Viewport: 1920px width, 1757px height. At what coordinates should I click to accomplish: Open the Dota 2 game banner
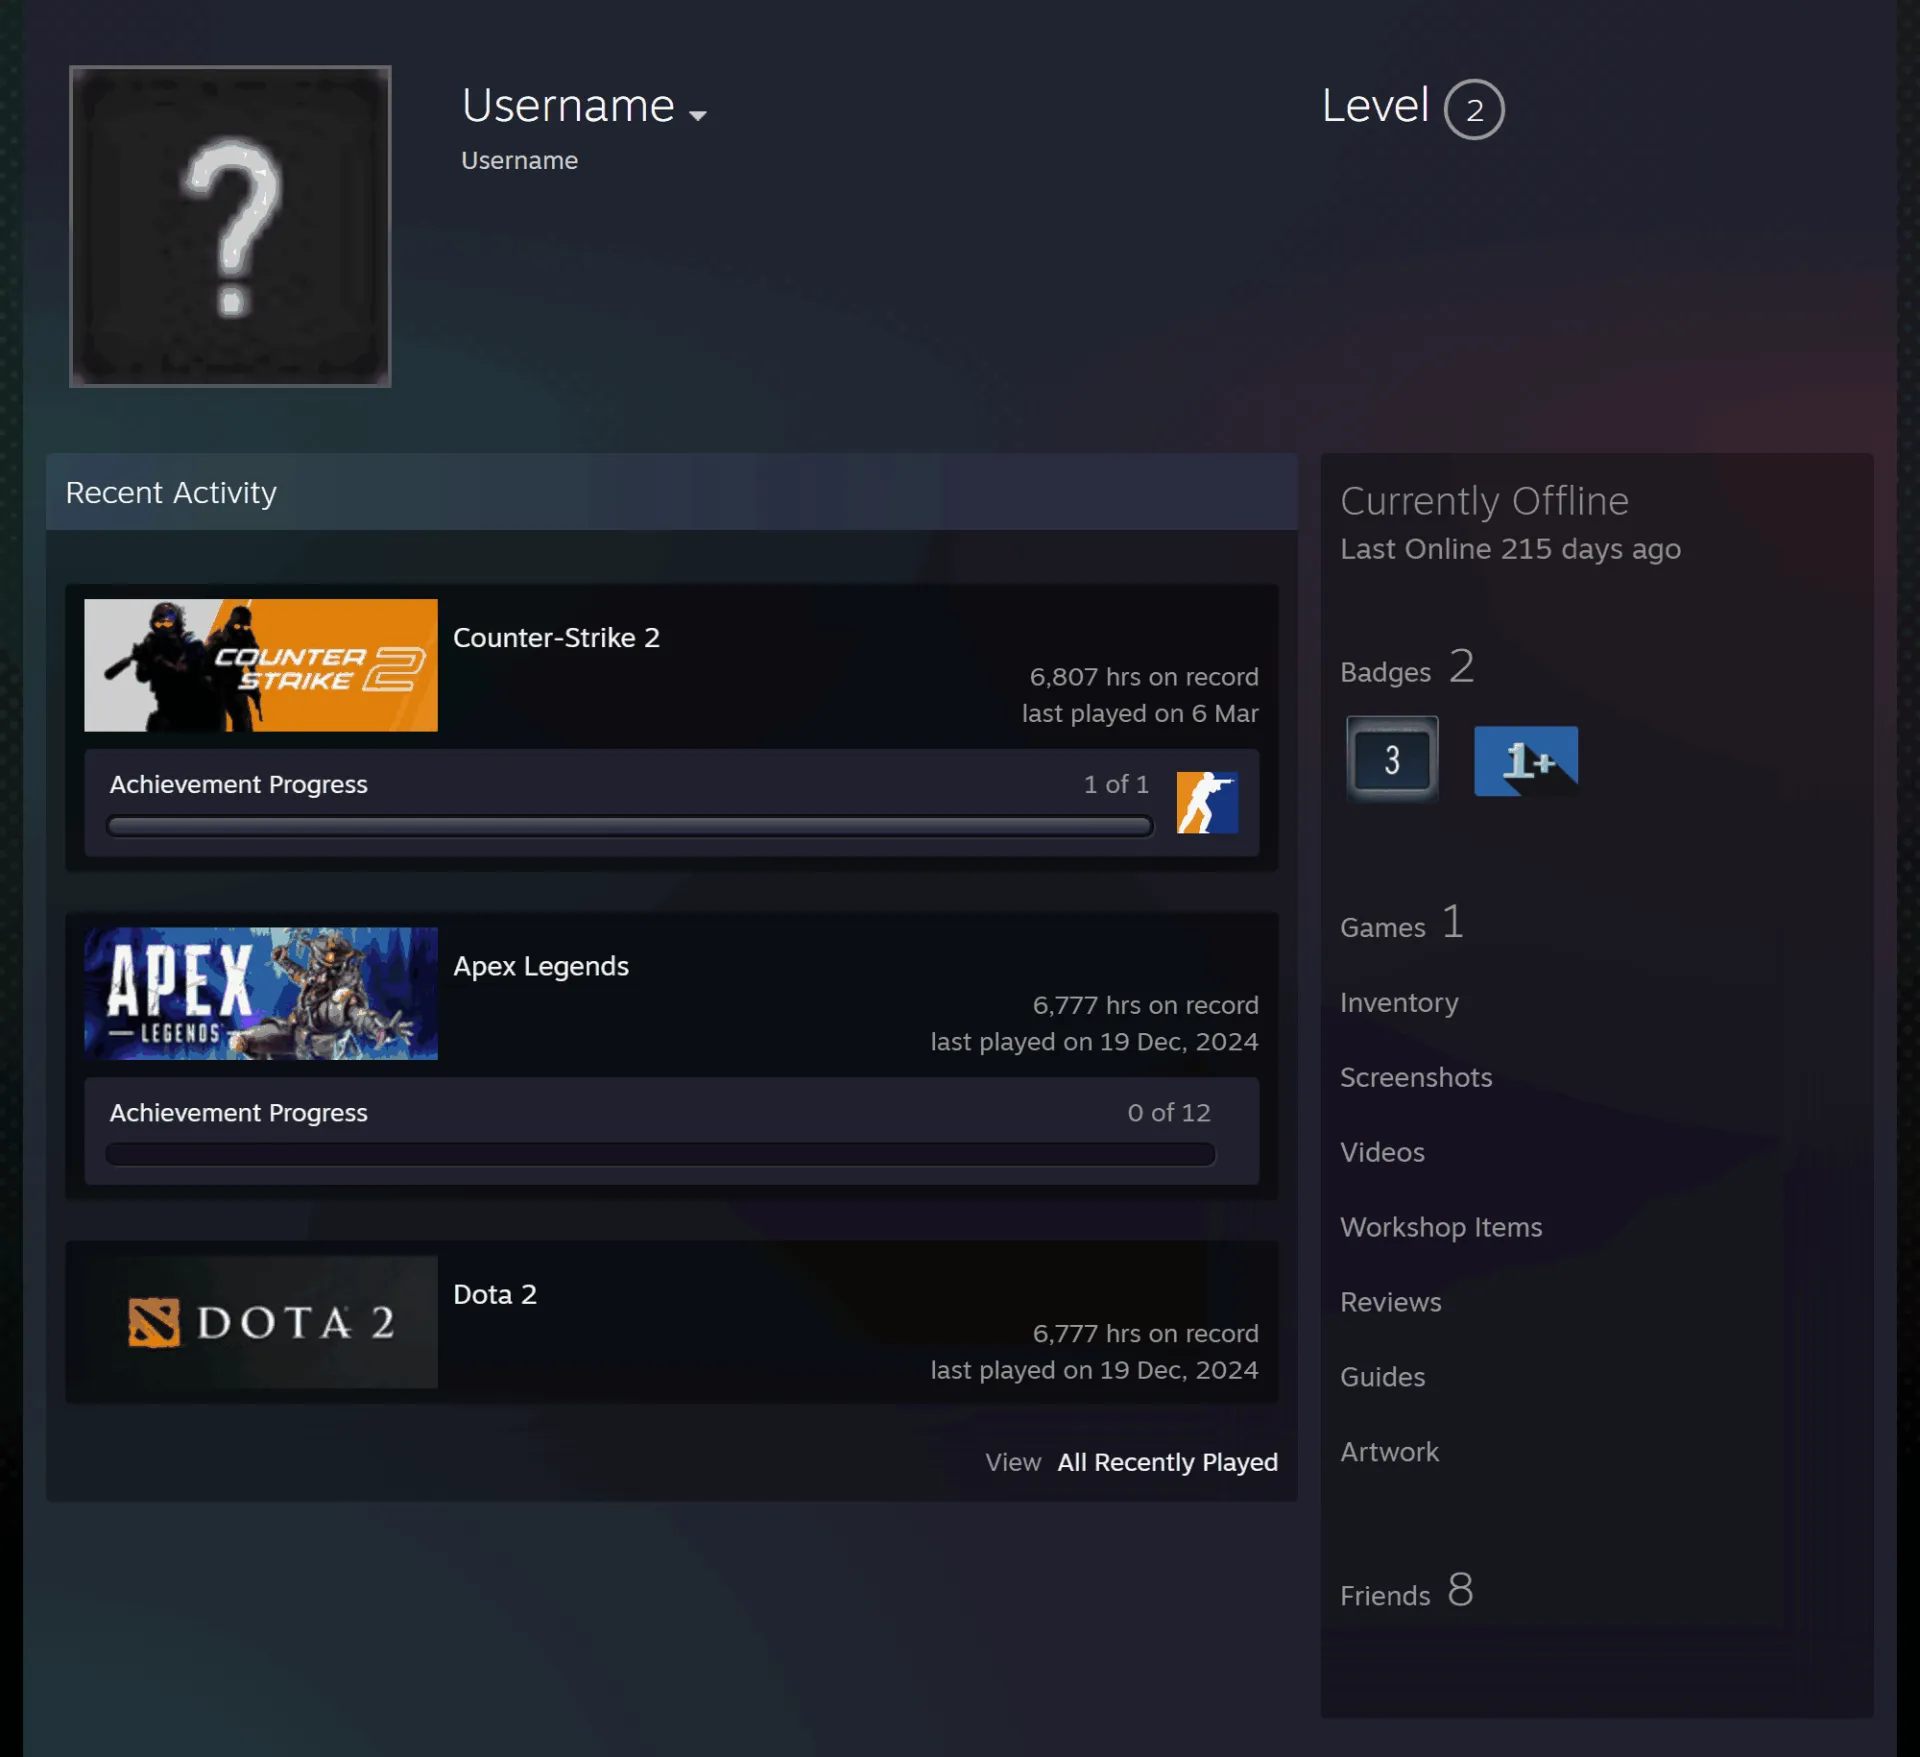click(x=261, y=1321)
